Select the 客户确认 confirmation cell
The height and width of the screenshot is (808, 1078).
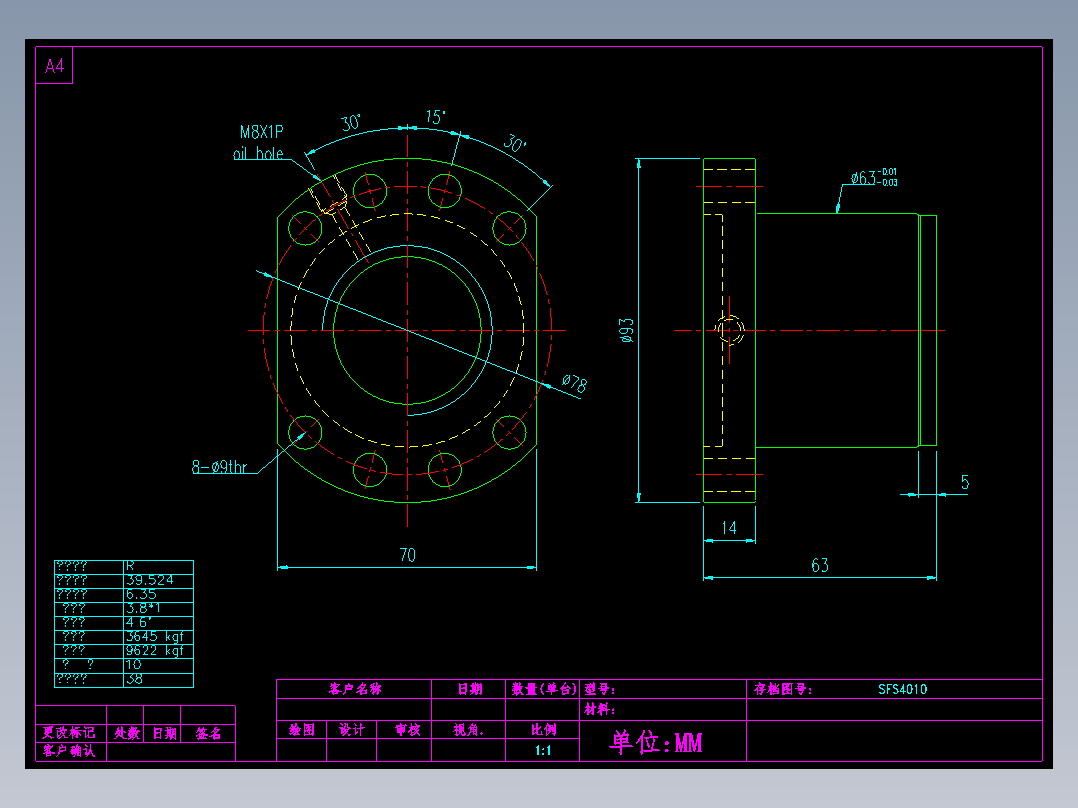click(x=69, y=751)
